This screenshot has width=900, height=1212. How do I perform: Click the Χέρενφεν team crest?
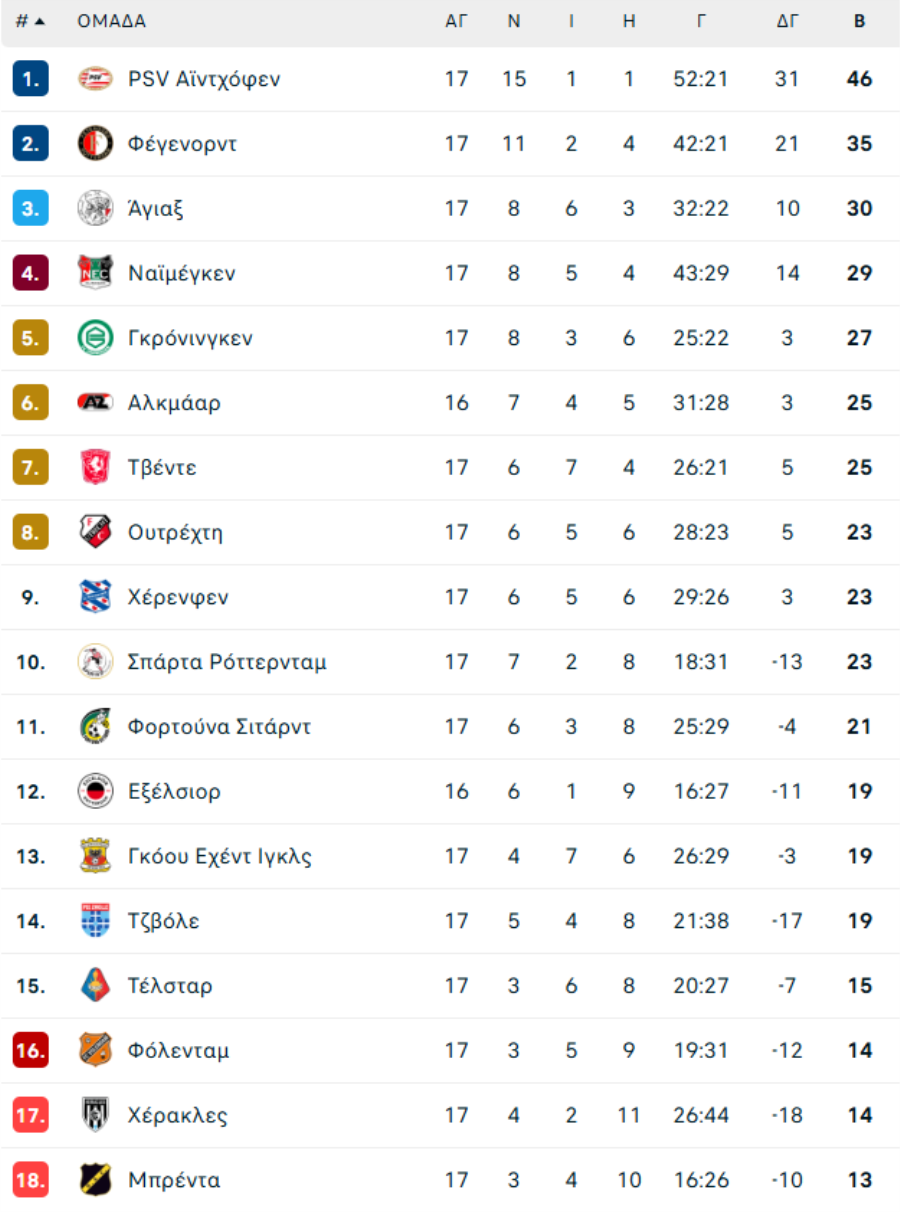(x=95, y=597)
